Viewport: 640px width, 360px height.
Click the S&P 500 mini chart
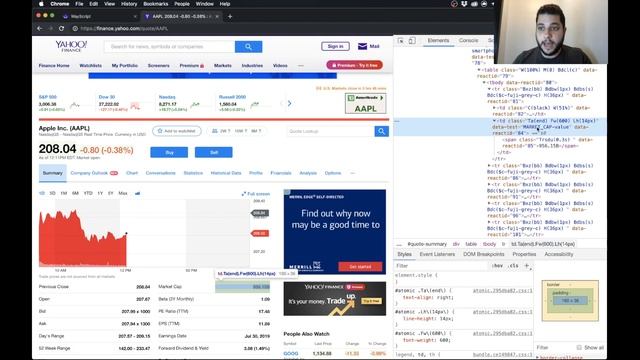[75, 105]
